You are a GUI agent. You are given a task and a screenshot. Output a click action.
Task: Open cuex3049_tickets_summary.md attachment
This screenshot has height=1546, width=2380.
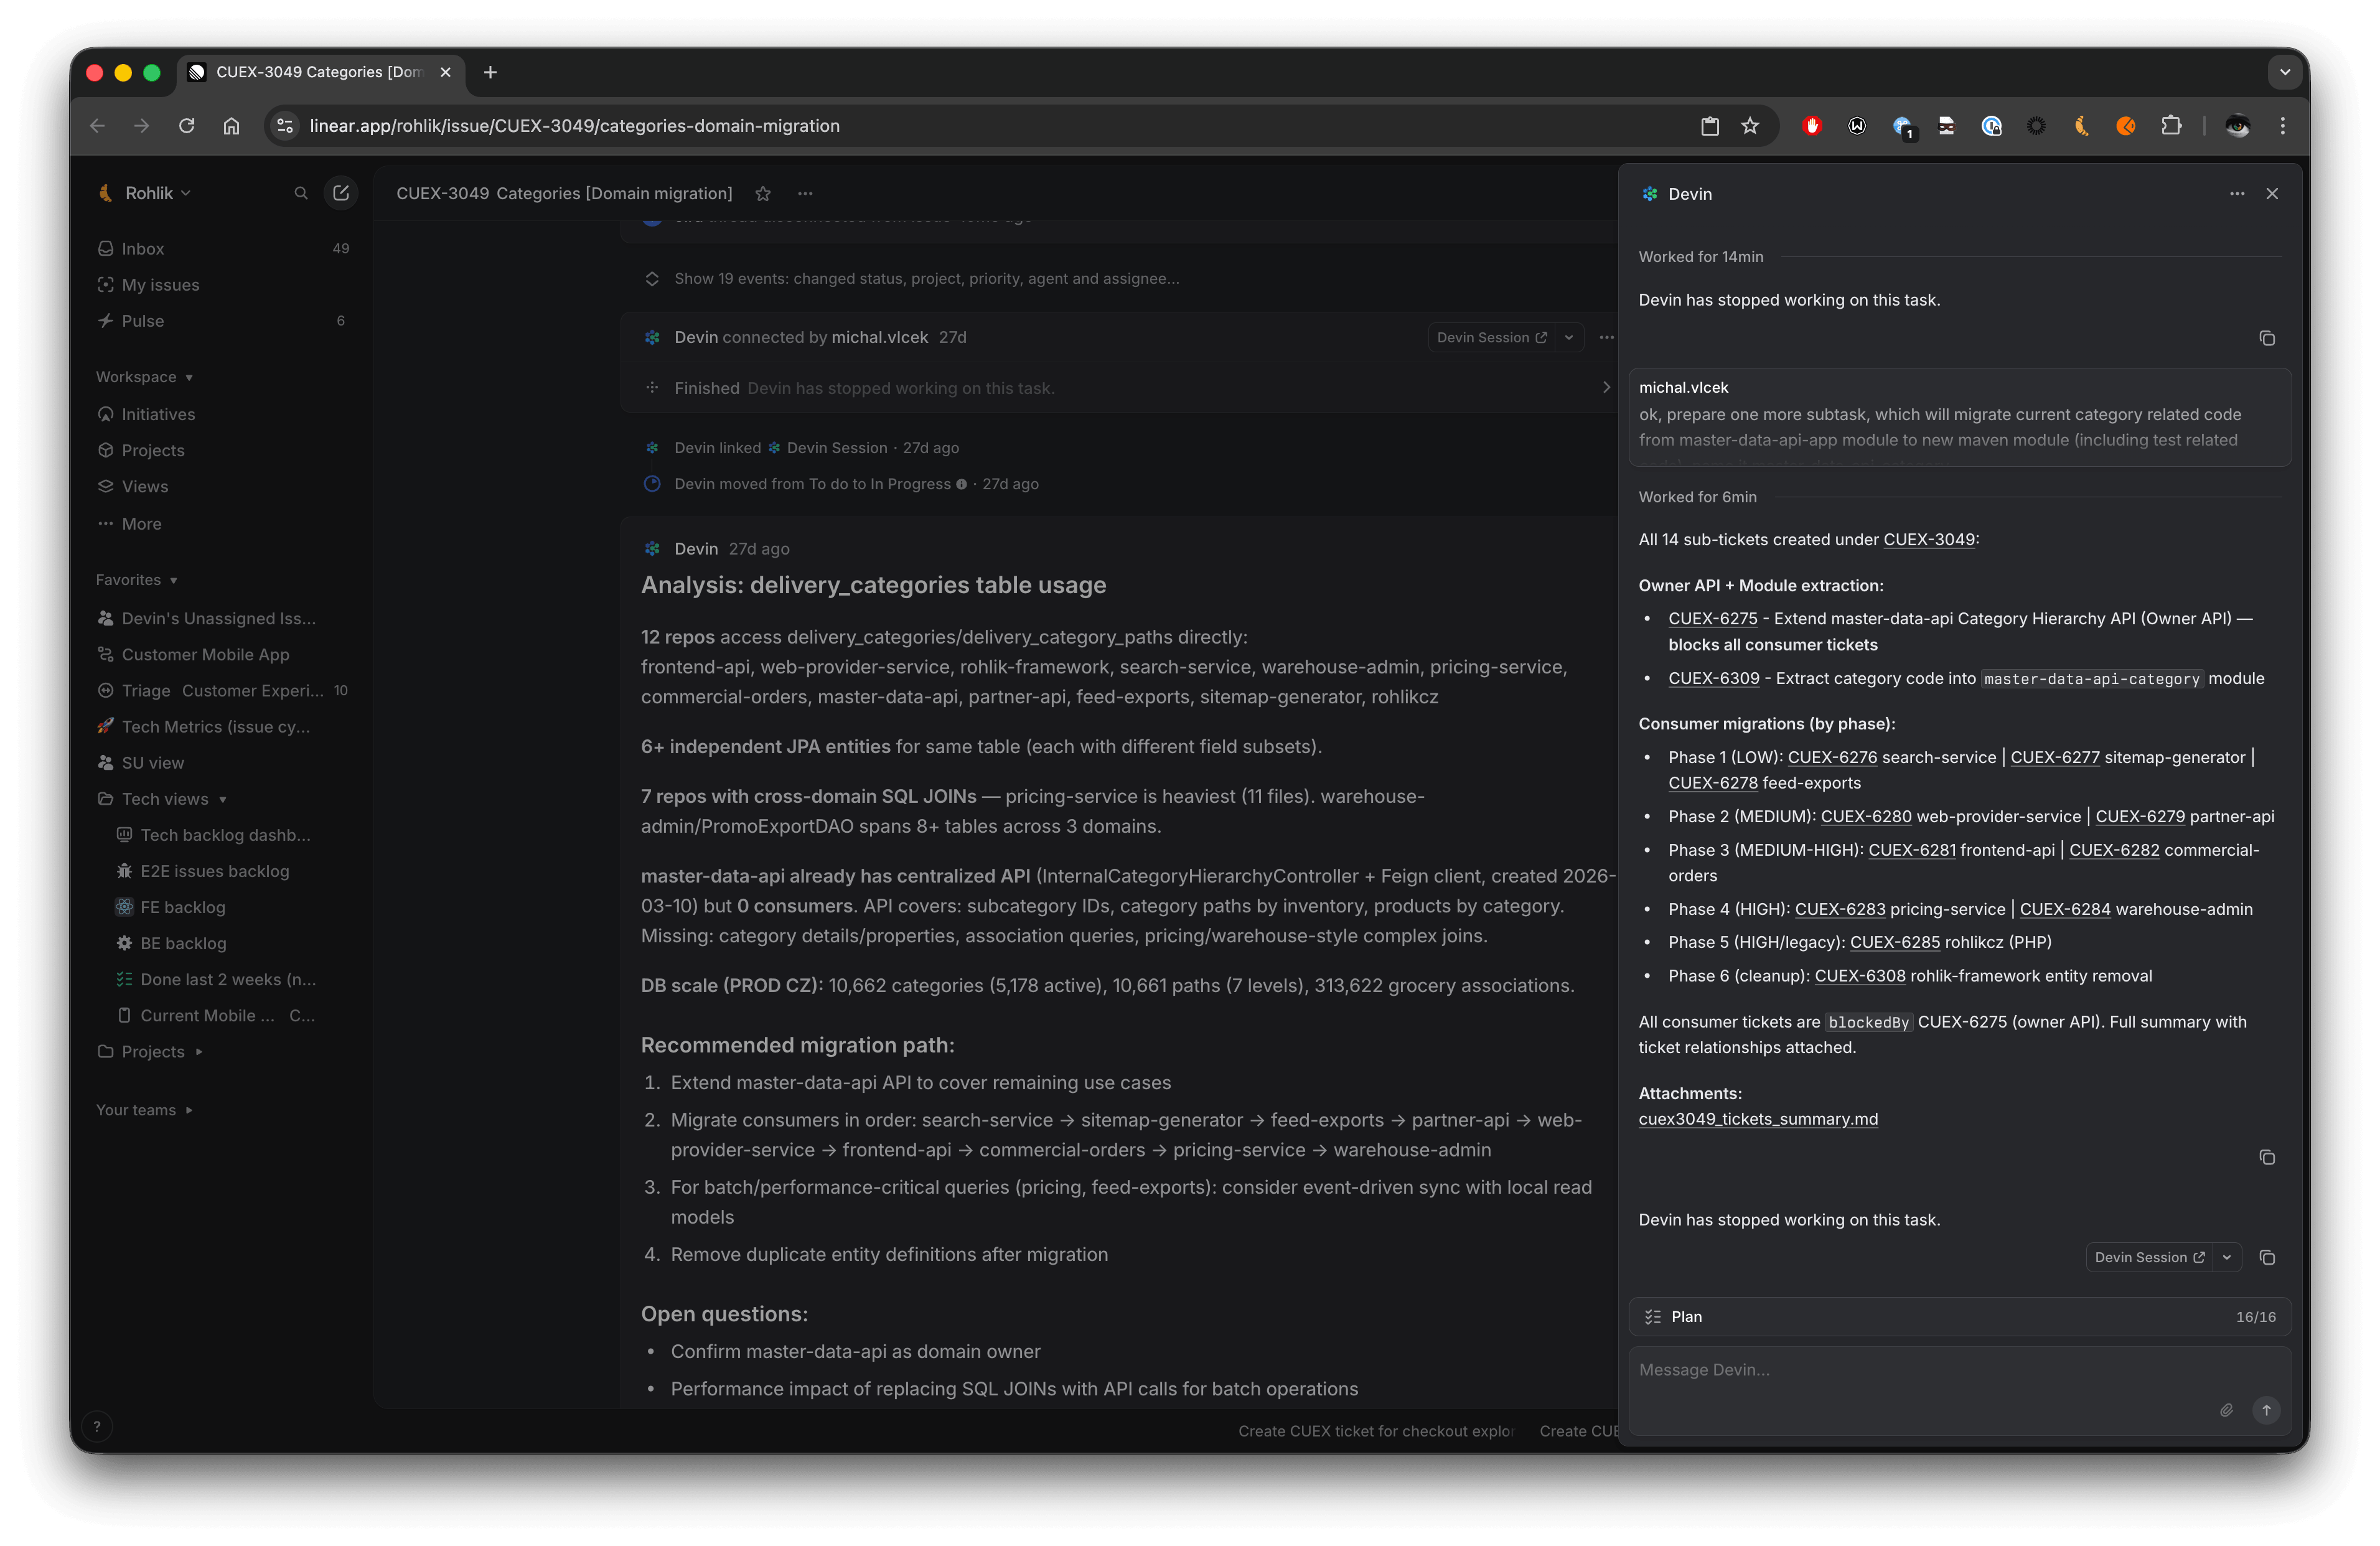[x=1757, y=1119]
